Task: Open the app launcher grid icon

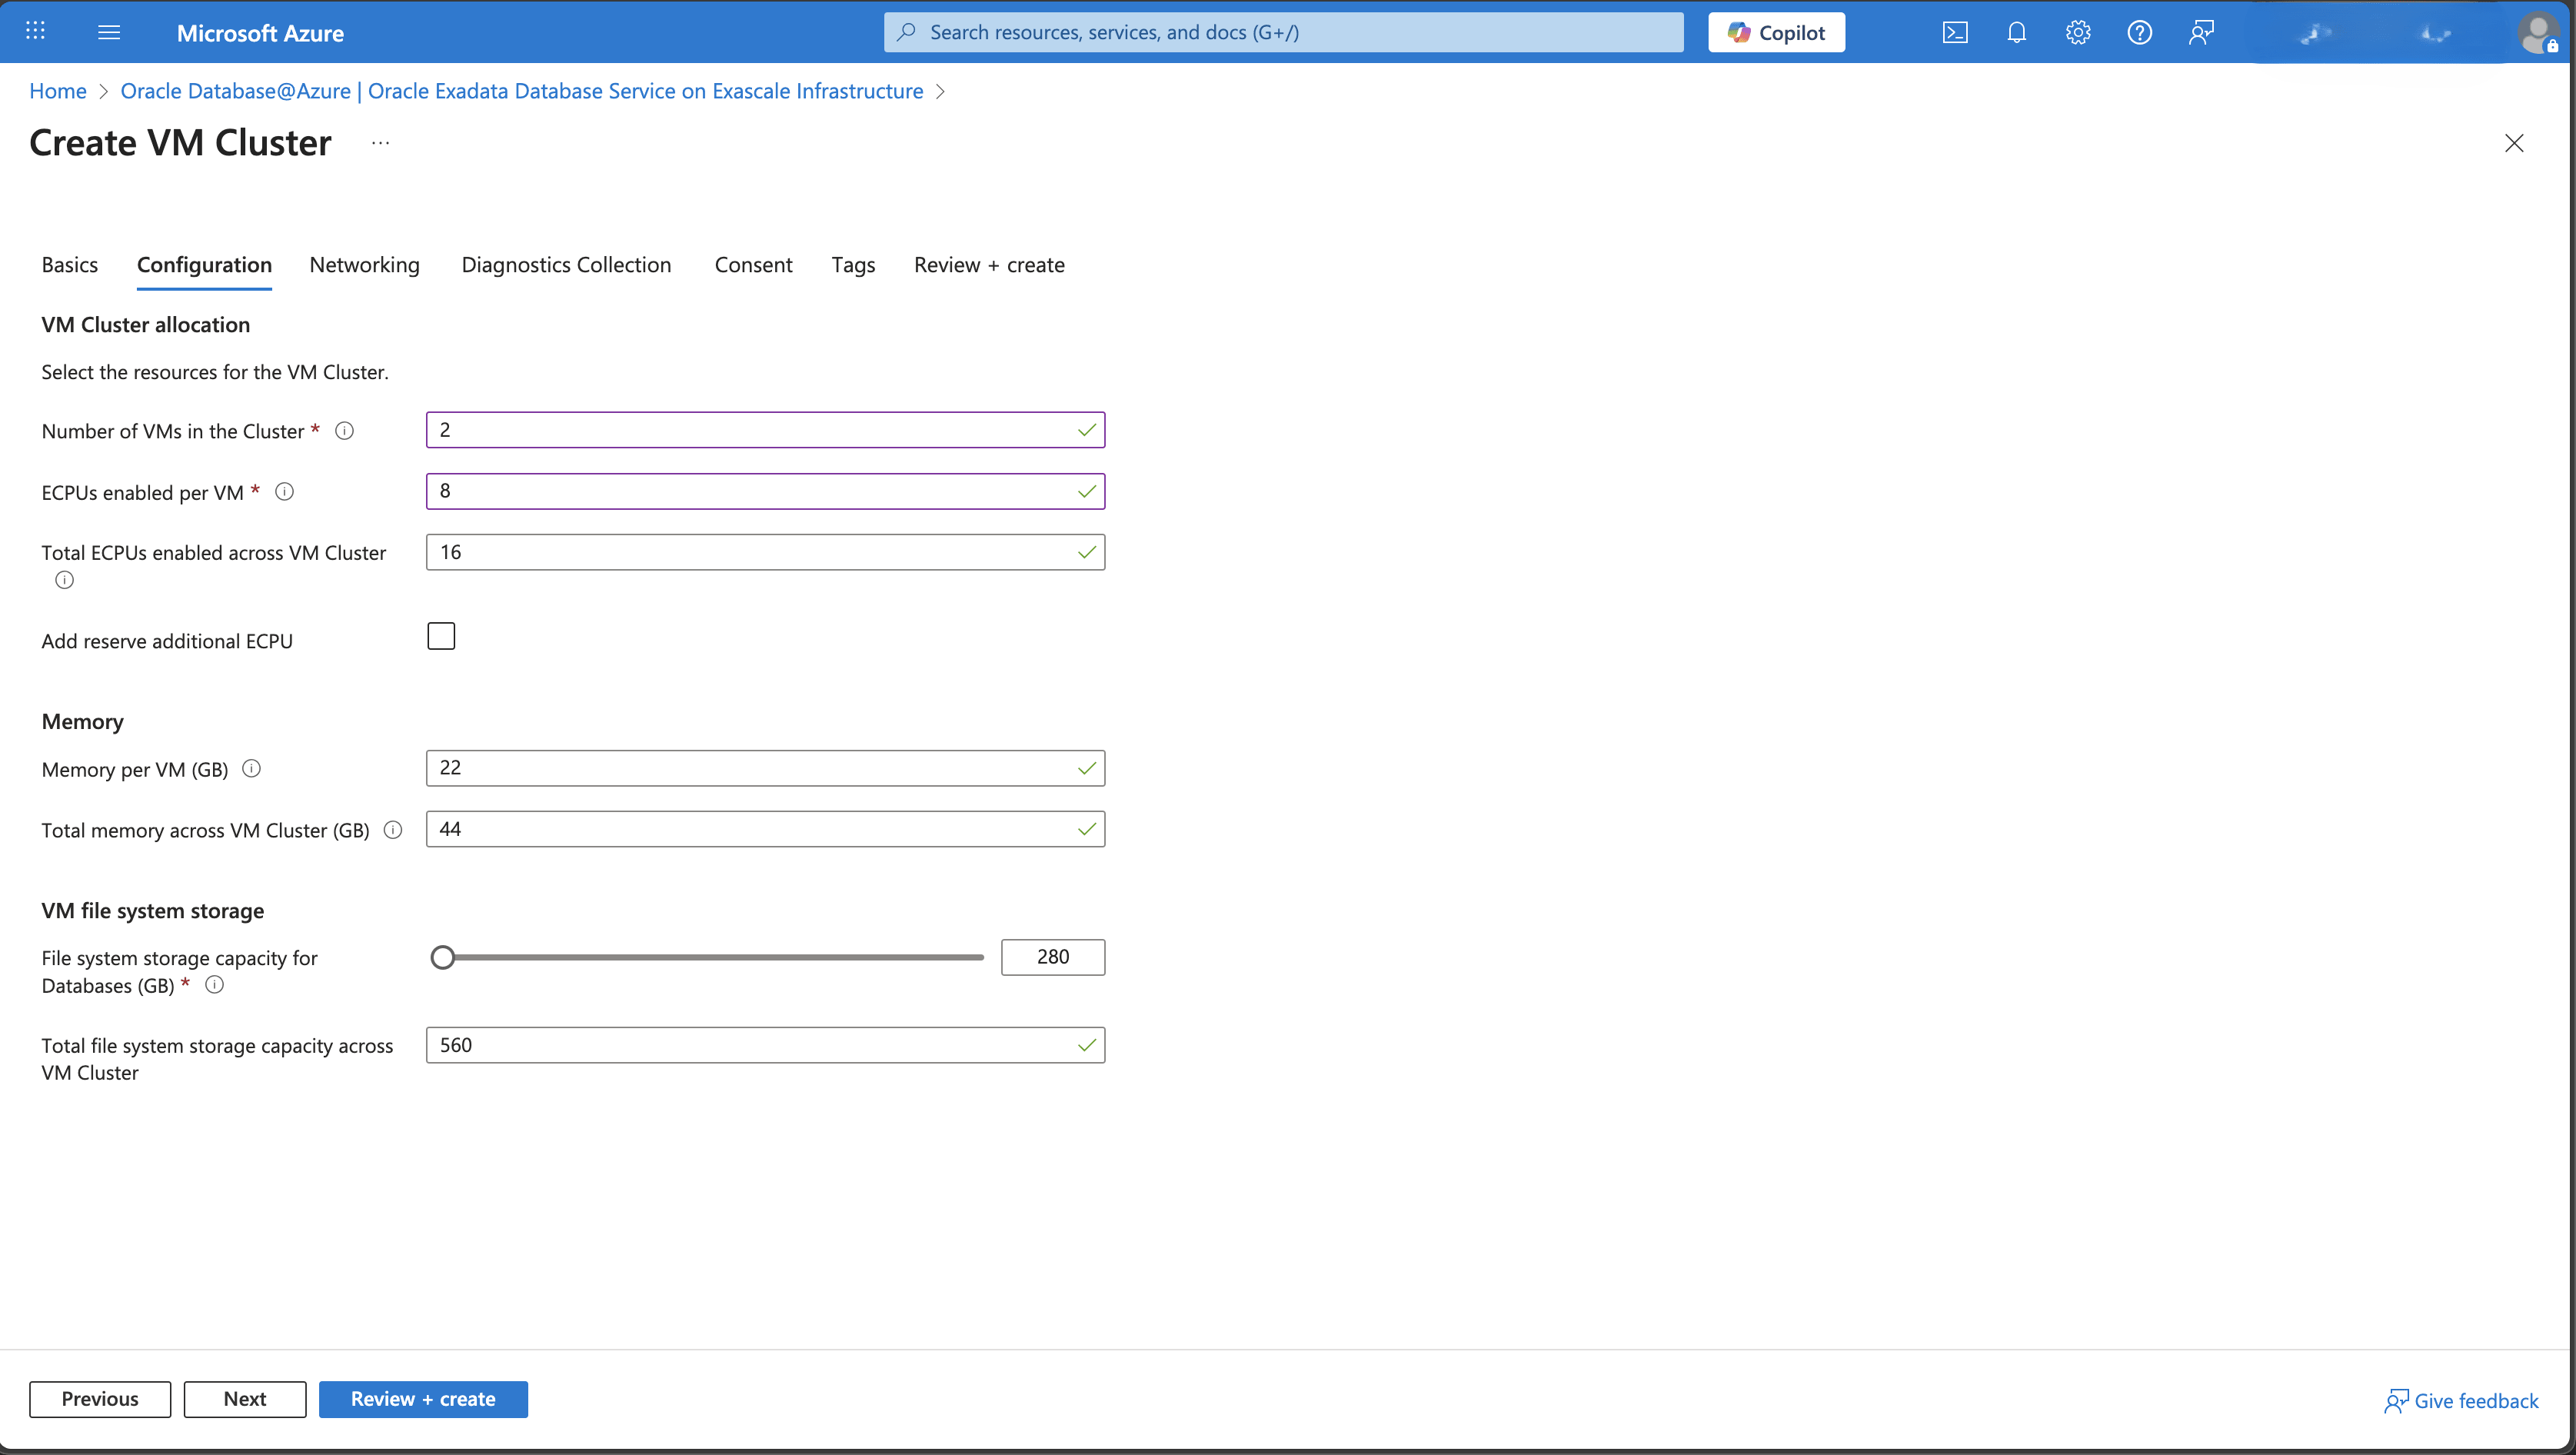Action: (x=35, y=31)
